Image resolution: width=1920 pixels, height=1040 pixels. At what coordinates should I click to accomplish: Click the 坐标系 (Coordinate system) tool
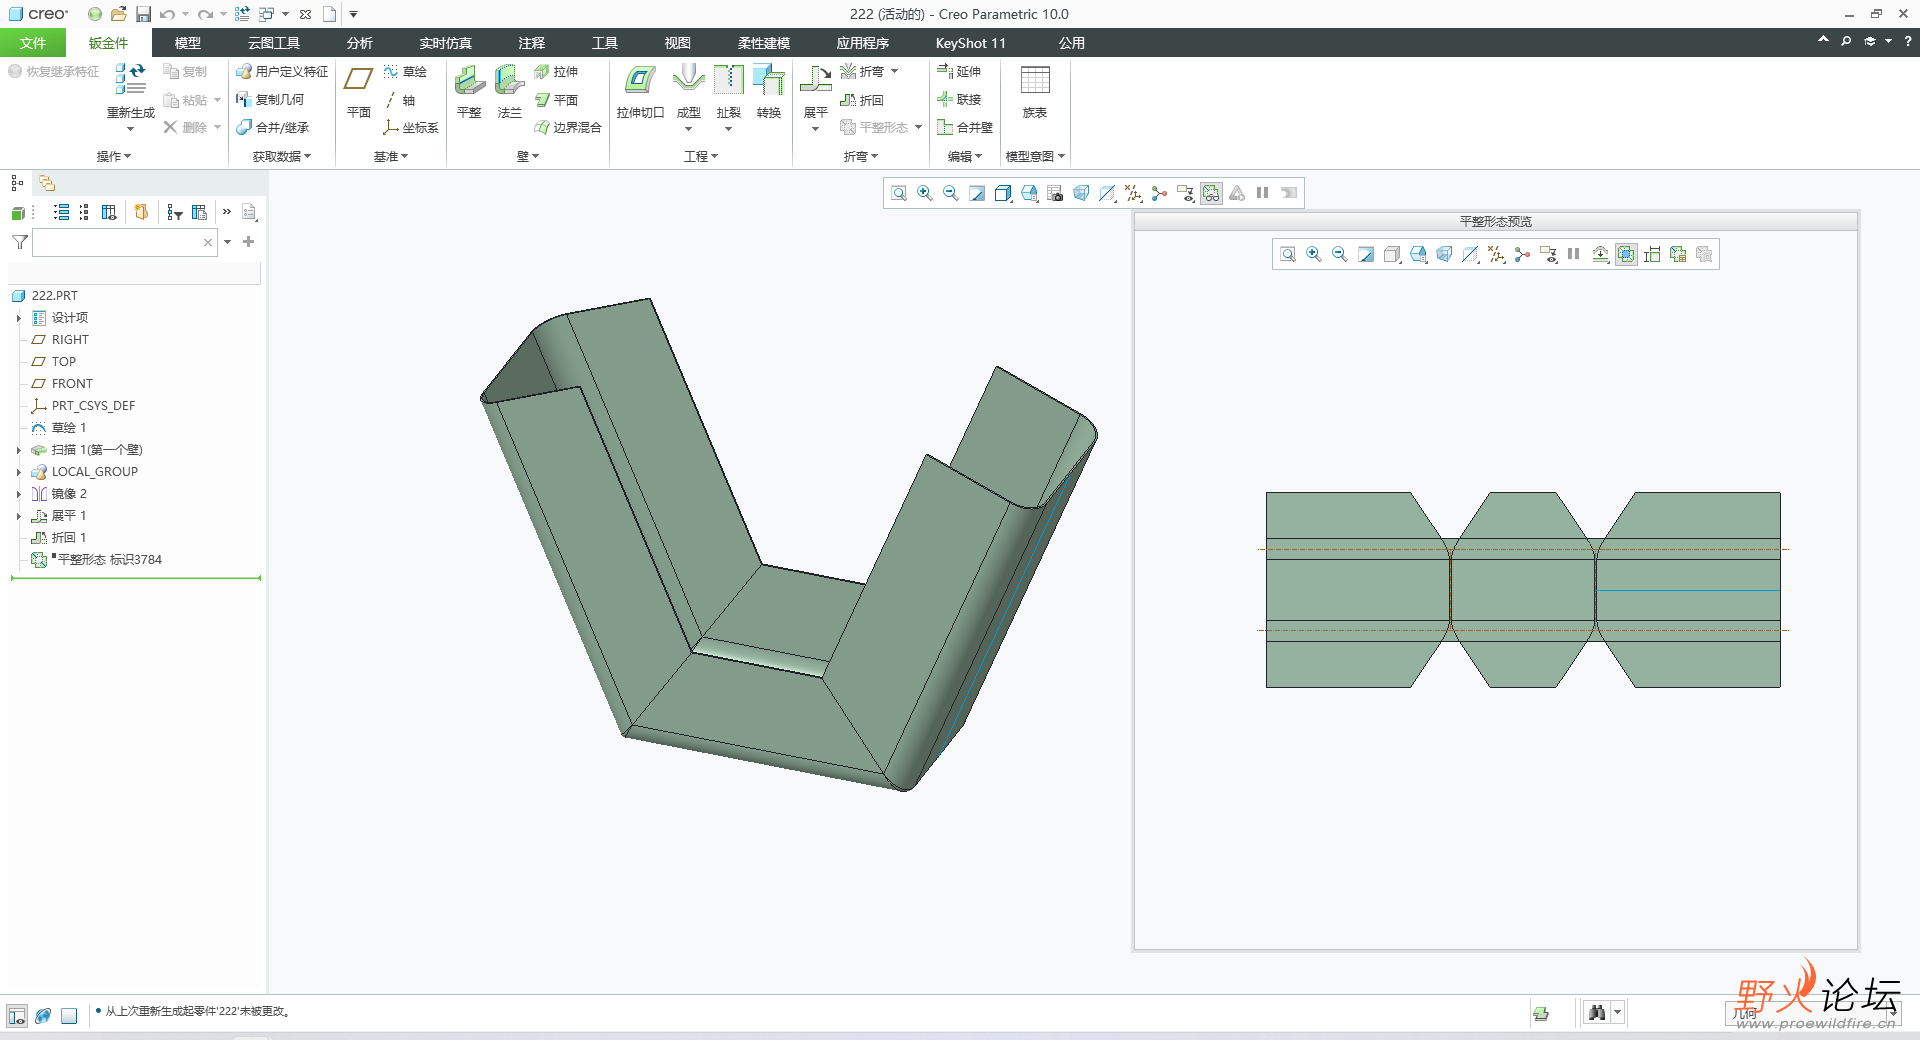411,128
